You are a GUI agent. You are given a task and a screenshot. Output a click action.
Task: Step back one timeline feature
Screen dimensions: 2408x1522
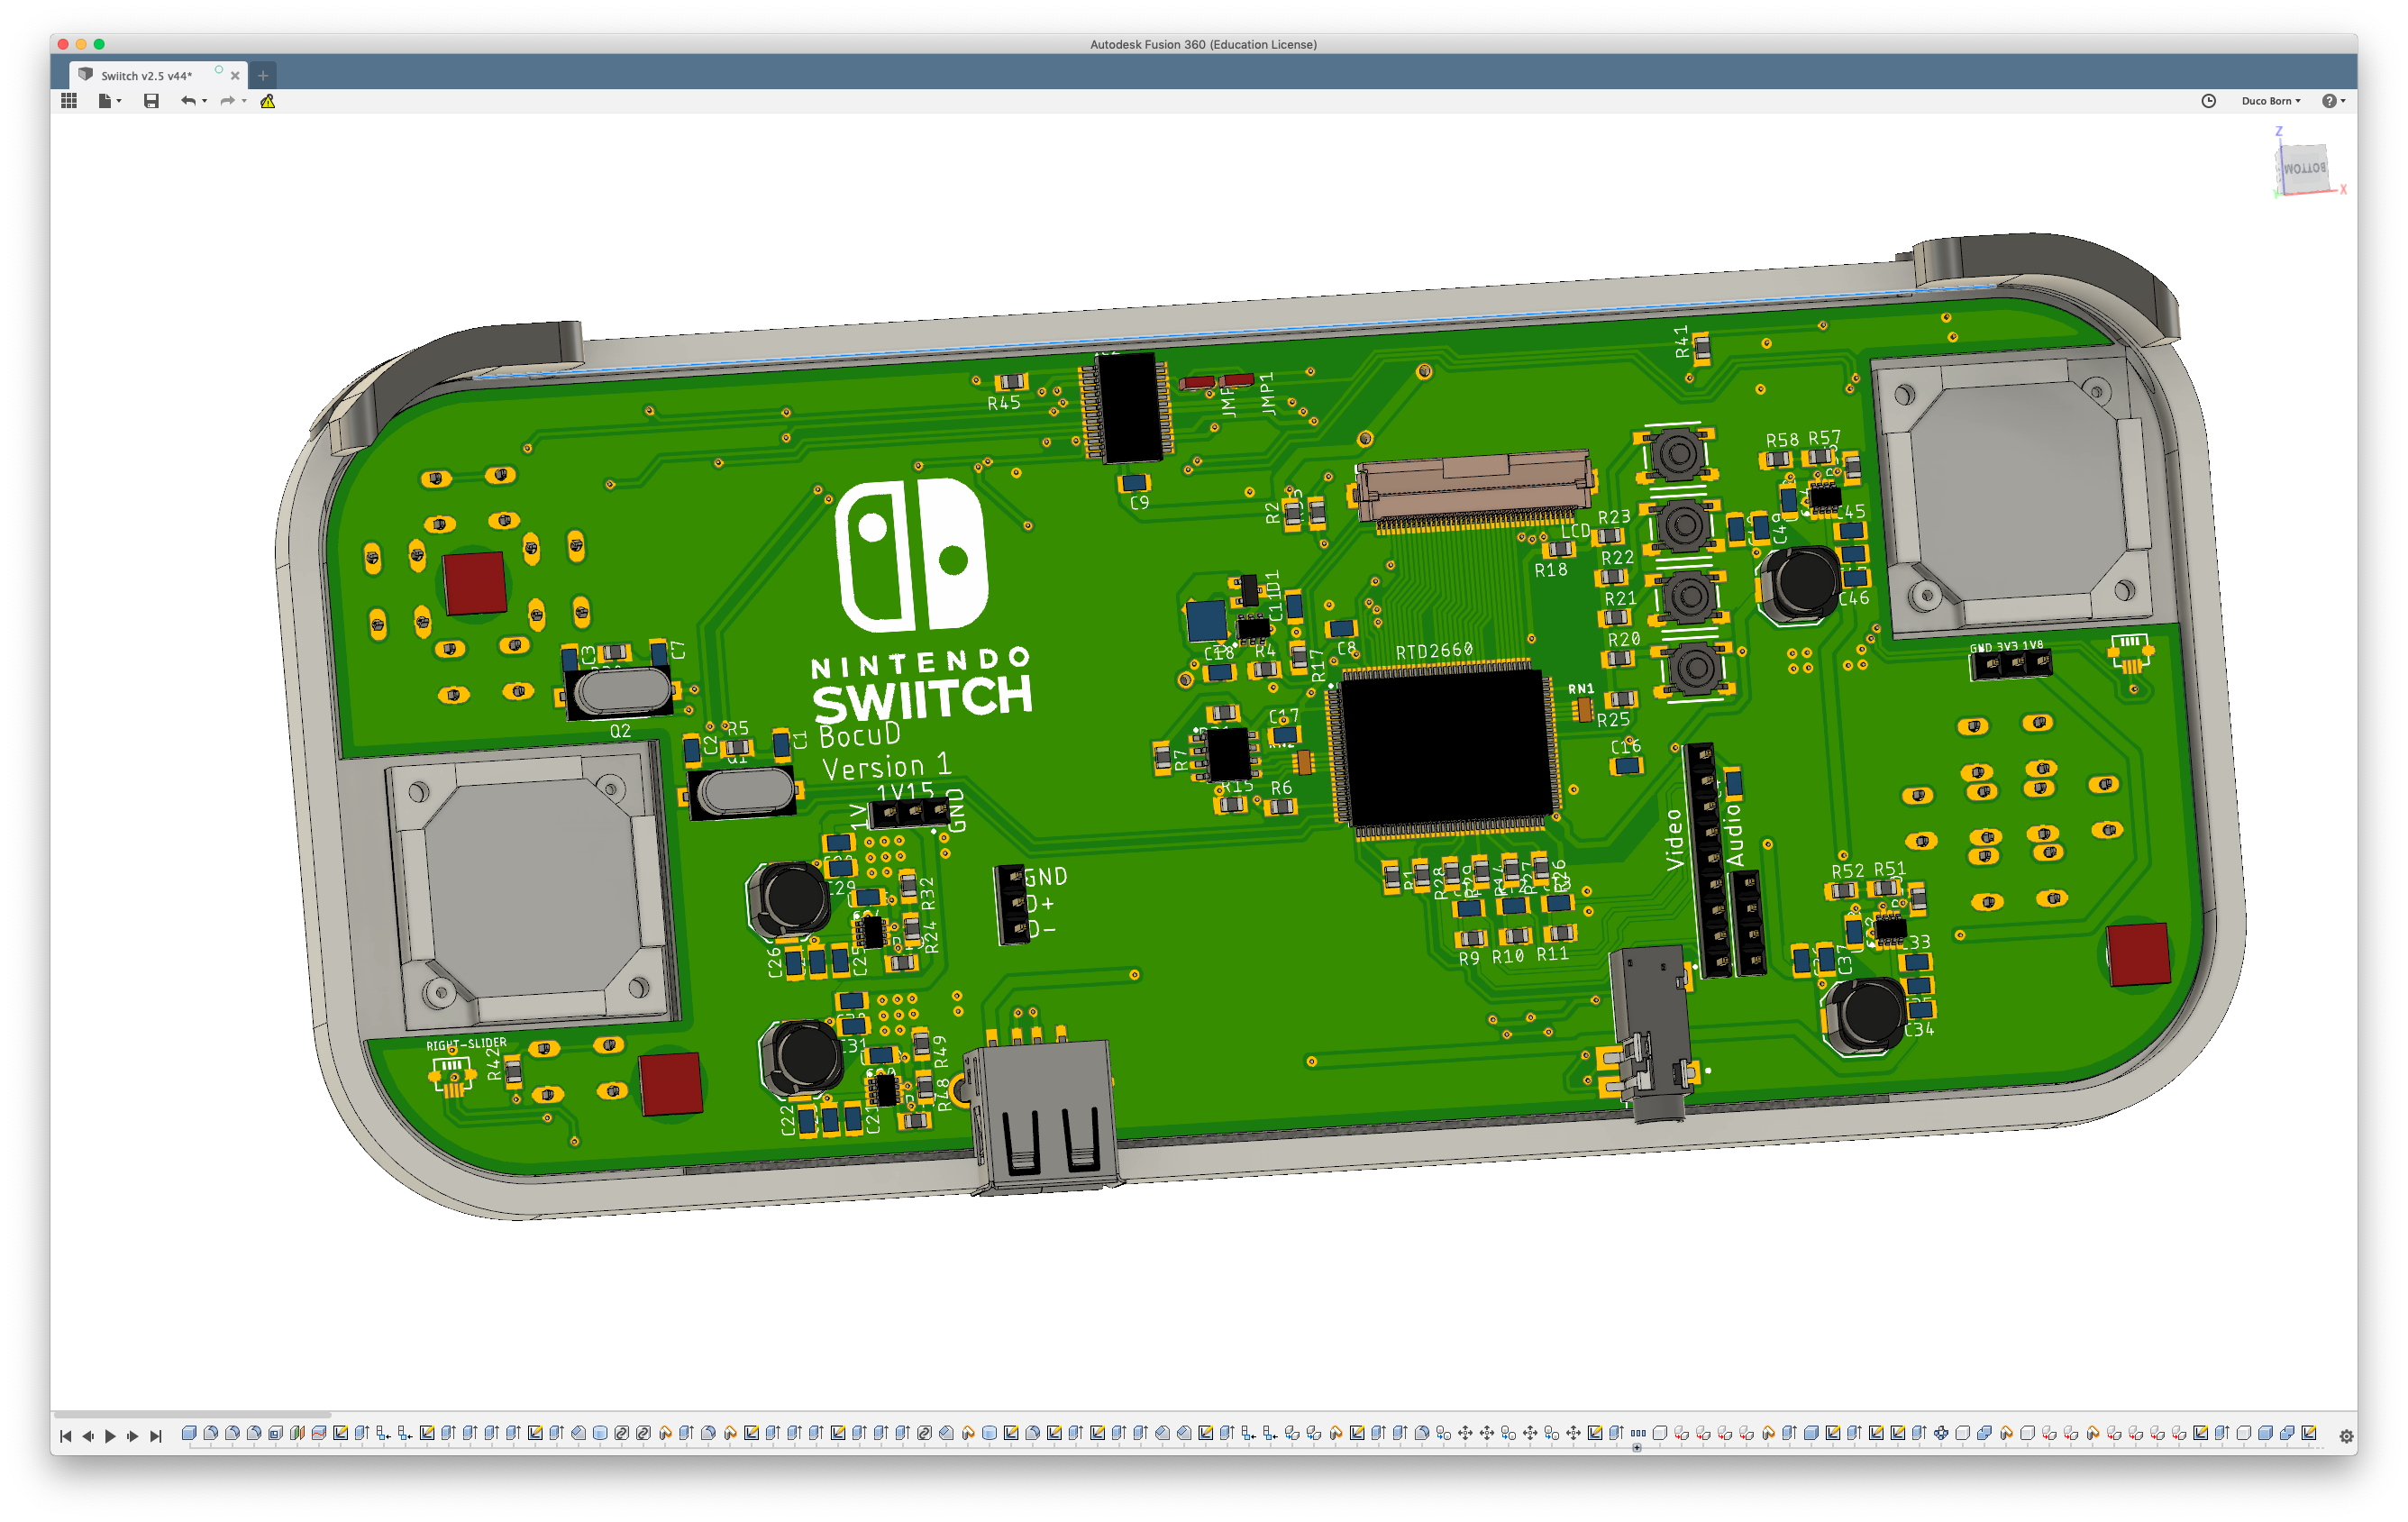(x=88, y=1436)
